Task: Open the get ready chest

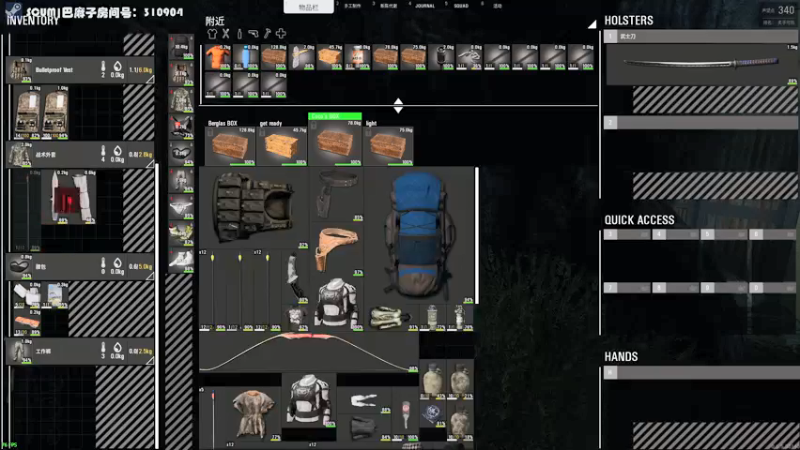Action: pyautogui.click(x=282, y=147)
